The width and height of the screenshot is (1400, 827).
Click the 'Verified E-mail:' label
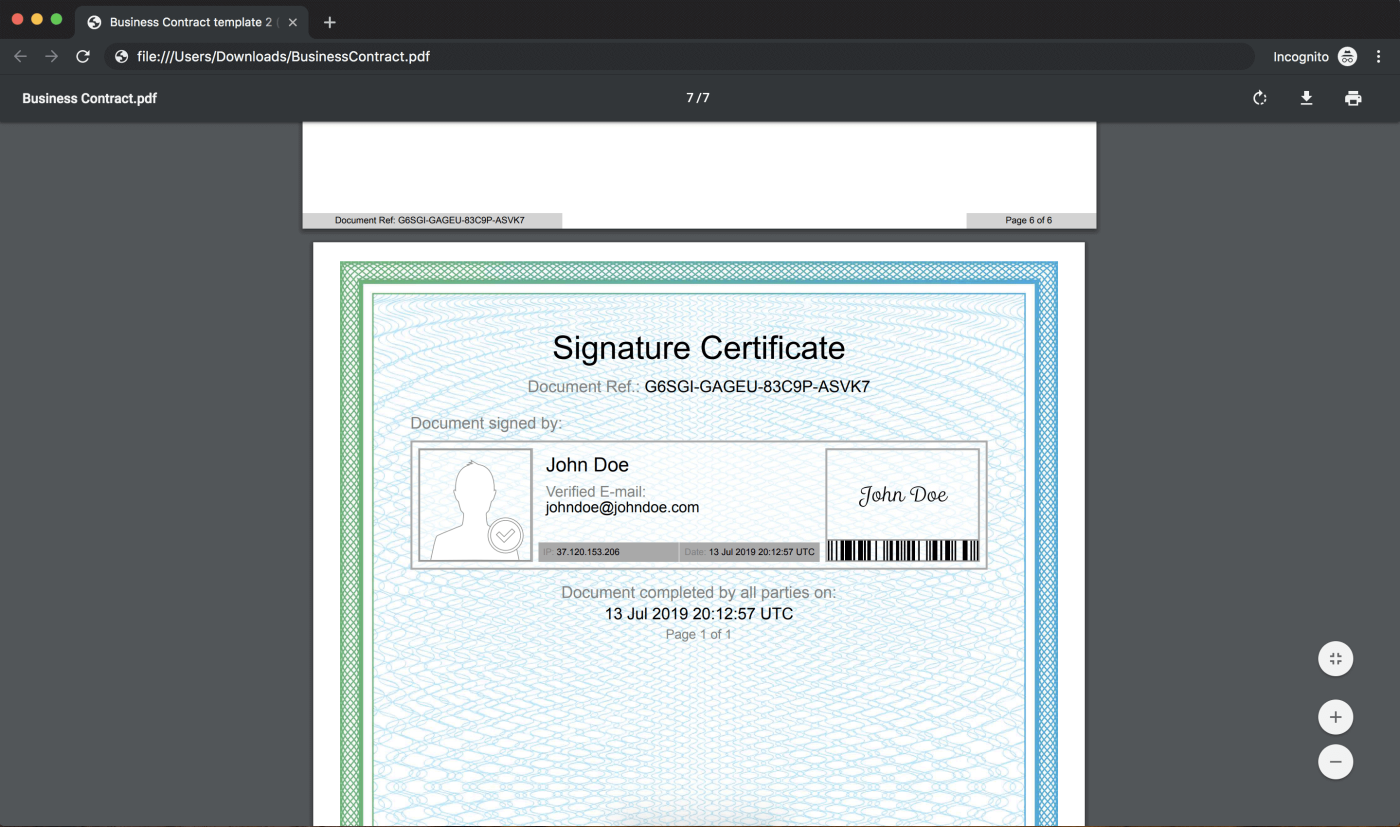point(596,492)
